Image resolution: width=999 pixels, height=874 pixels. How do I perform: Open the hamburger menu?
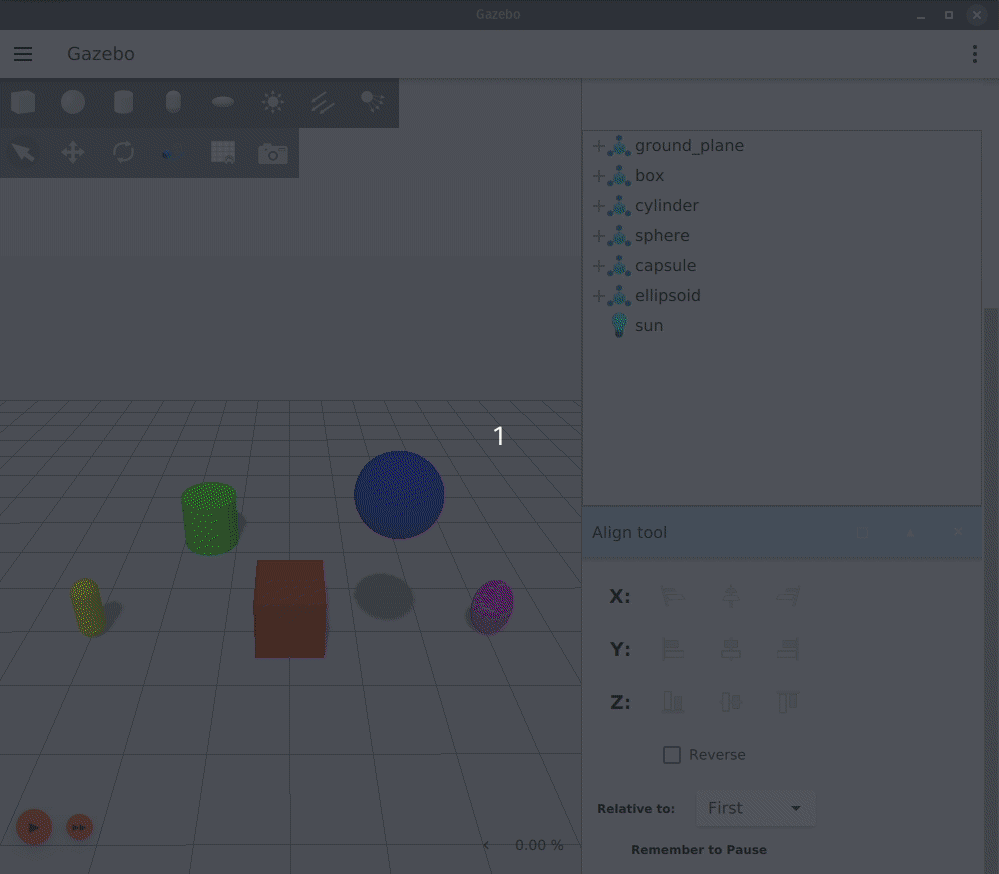pyautogui.click(x=23, y=54)
